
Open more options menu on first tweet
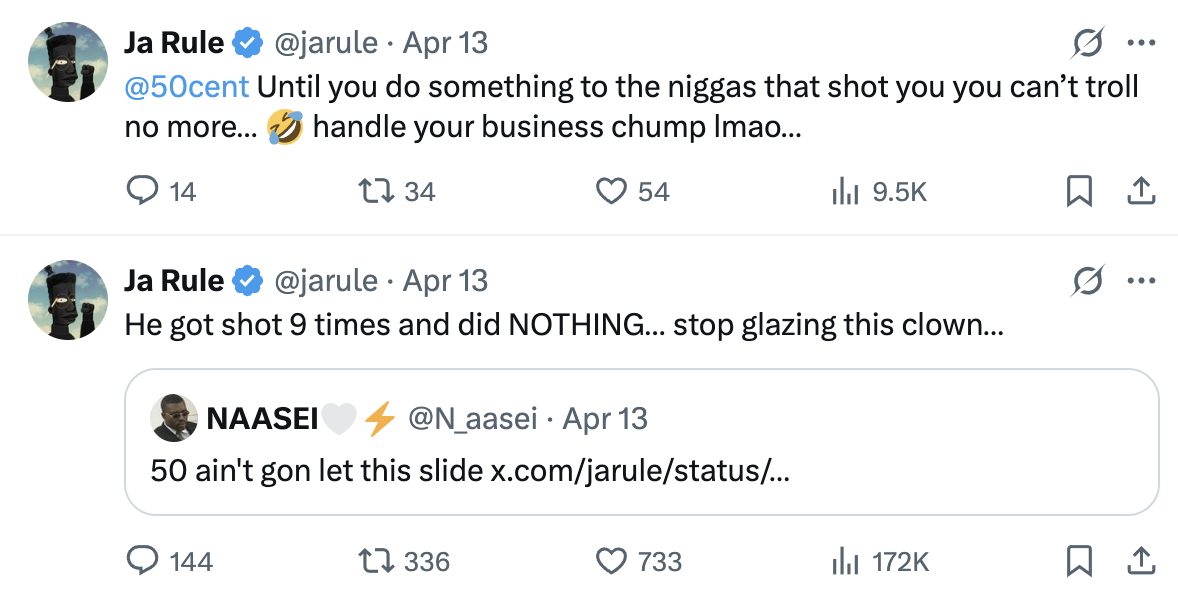(1141, 43)
